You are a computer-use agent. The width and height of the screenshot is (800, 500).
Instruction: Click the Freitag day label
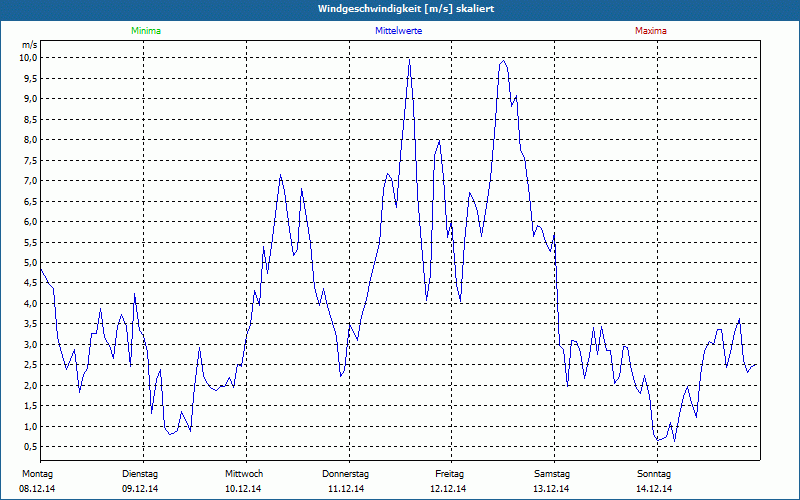(x=449, y=474)
